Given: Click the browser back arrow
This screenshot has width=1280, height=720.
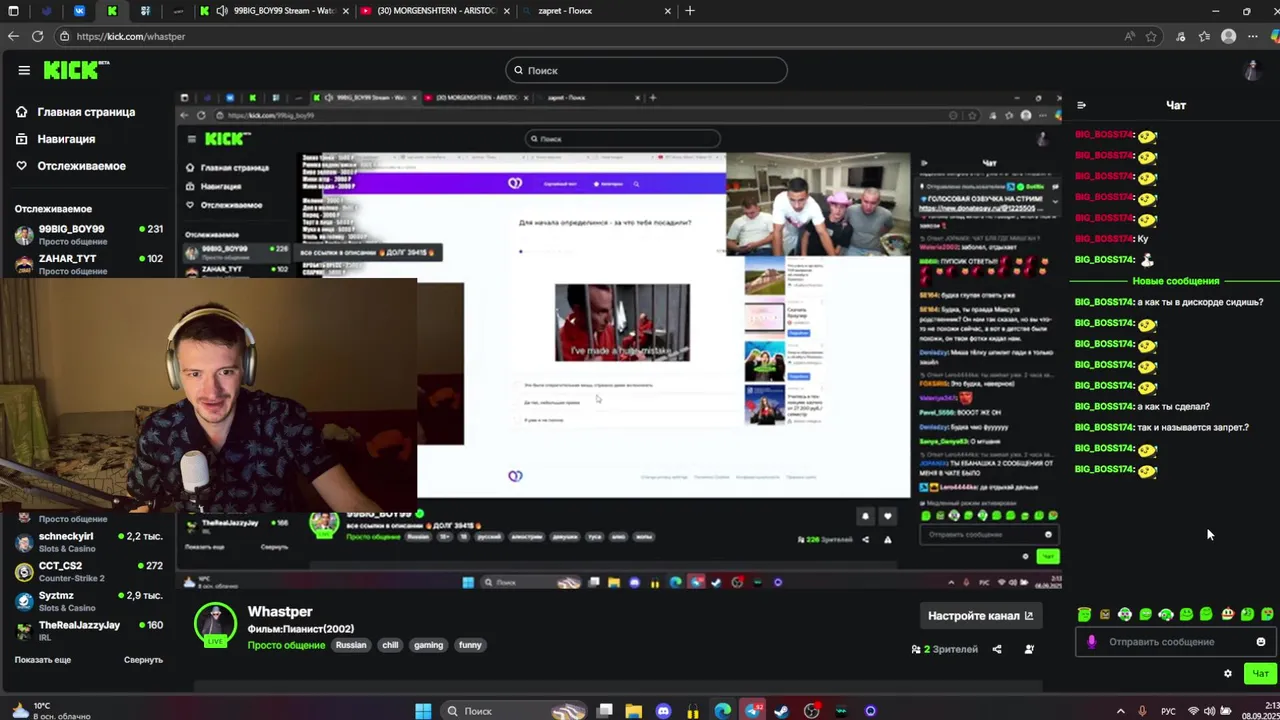Looking at the screenshot, I should point(13,36).
